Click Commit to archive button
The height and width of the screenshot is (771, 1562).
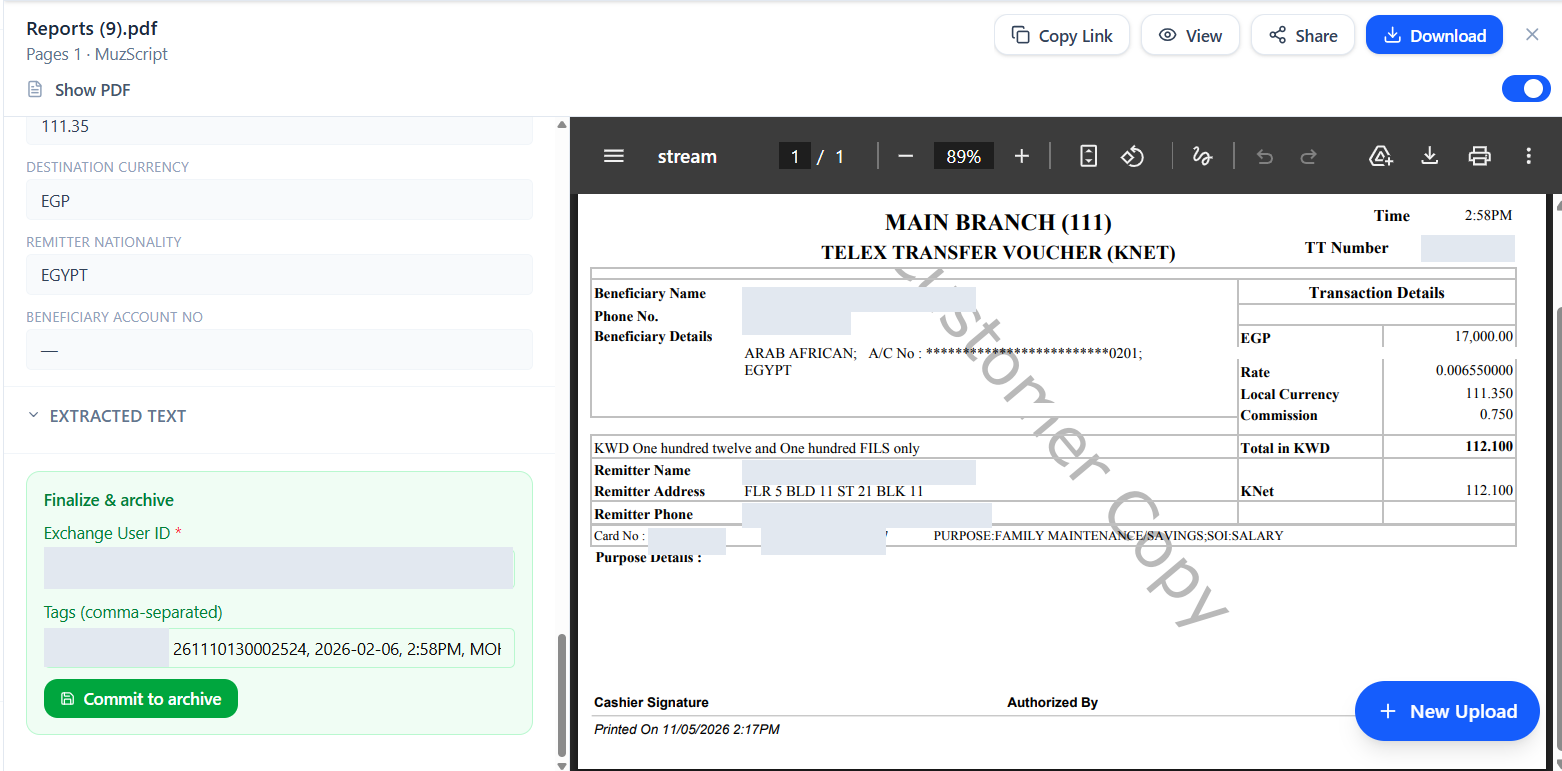[141, 699]
